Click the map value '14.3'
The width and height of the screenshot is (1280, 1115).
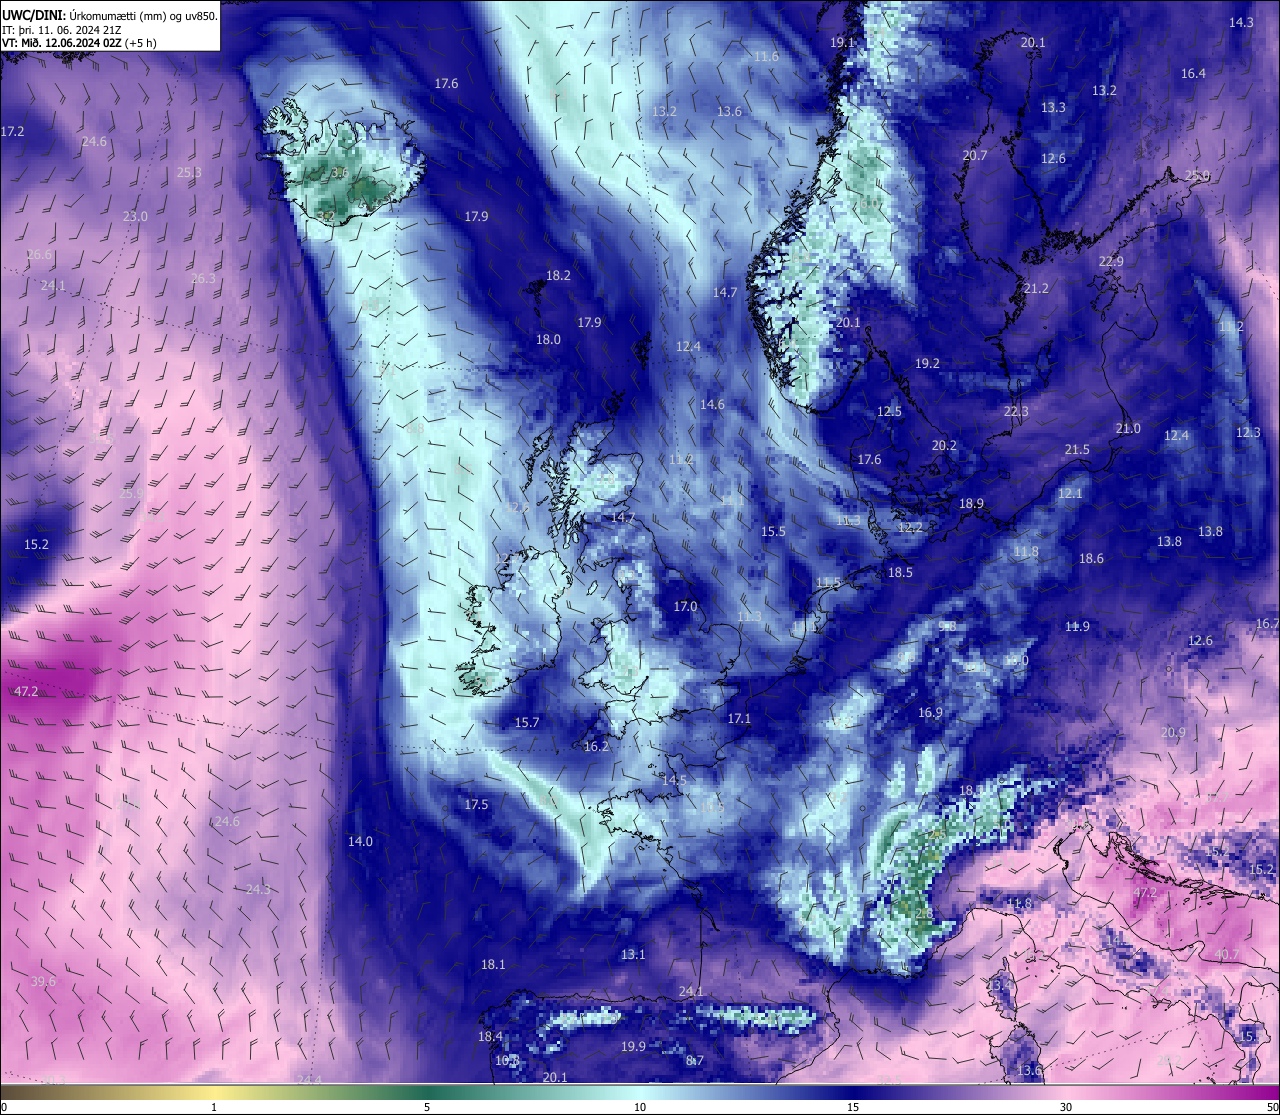point(1241,22)
